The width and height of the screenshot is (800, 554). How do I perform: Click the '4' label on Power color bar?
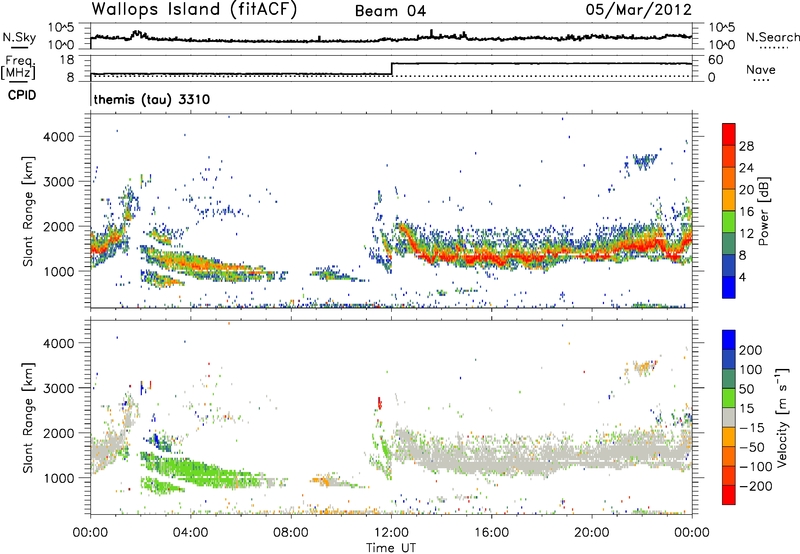[x=743, y=277]
